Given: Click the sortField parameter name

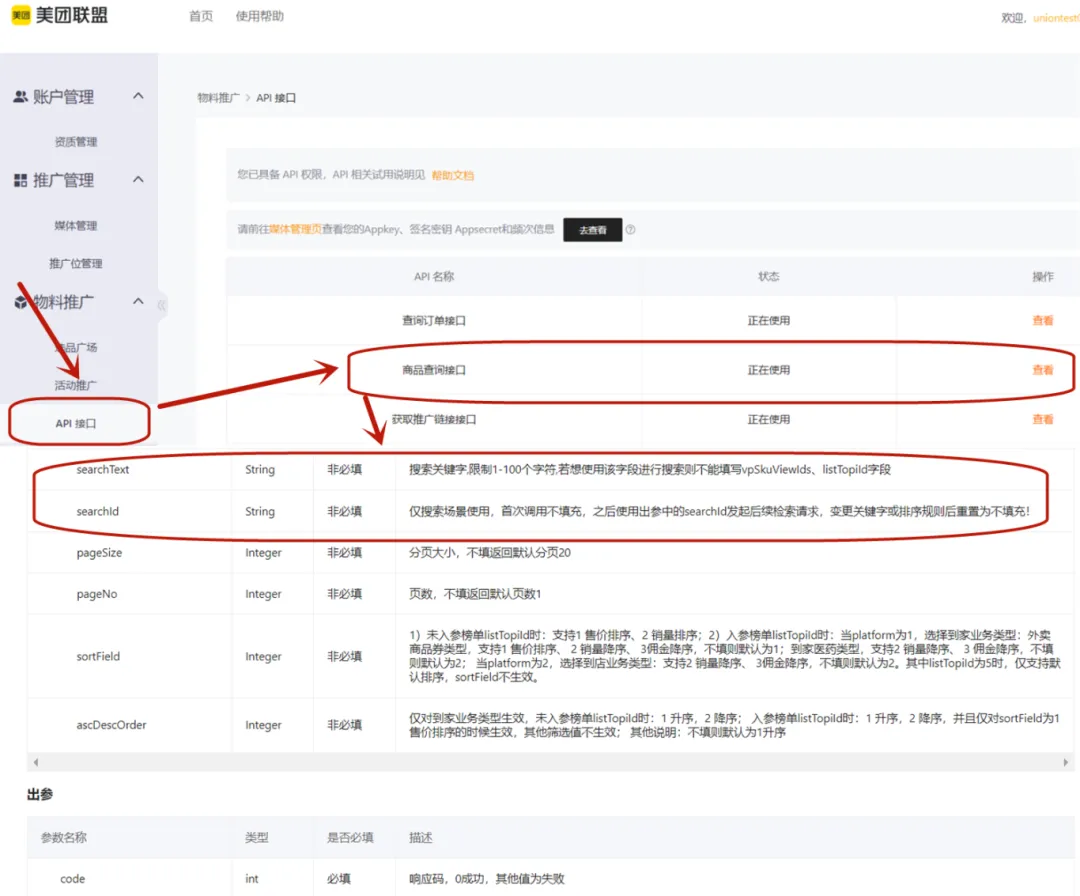Looking at the screenshot, I should tap(98, 656).
